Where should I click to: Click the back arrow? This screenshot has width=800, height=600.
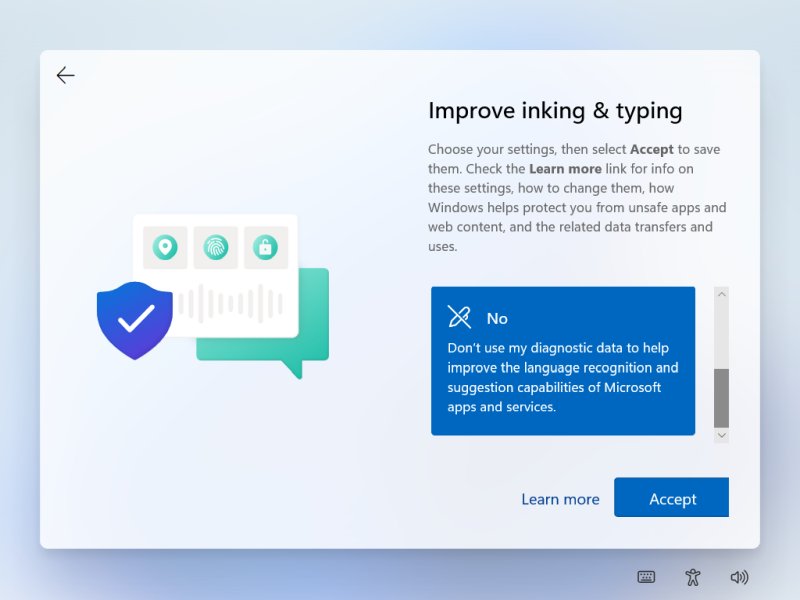[x=65, y=75]
